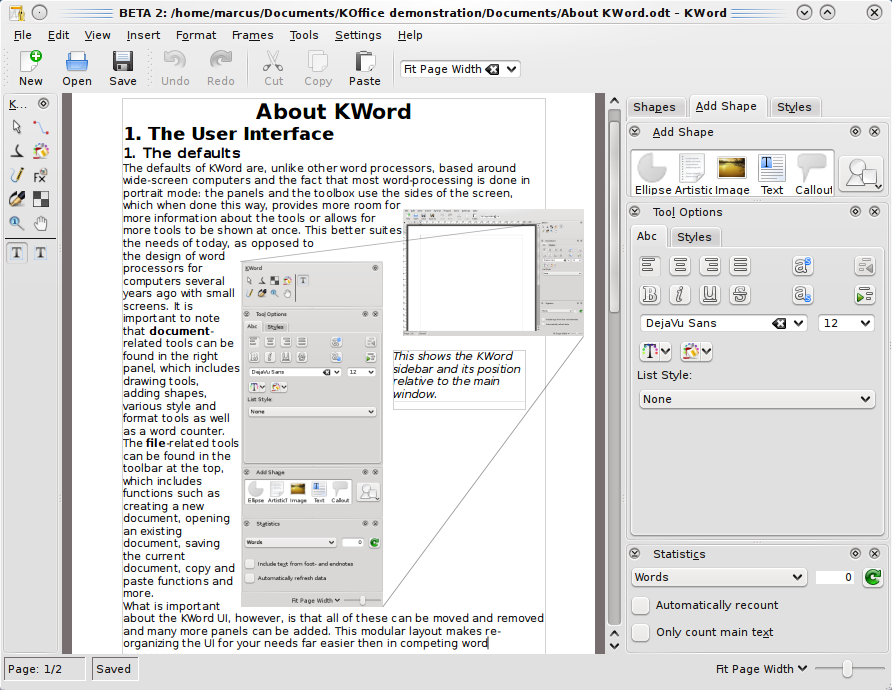Screen dimensions: 892x690
Task: Clear the font name field
Action: click(x=778, y=324)
